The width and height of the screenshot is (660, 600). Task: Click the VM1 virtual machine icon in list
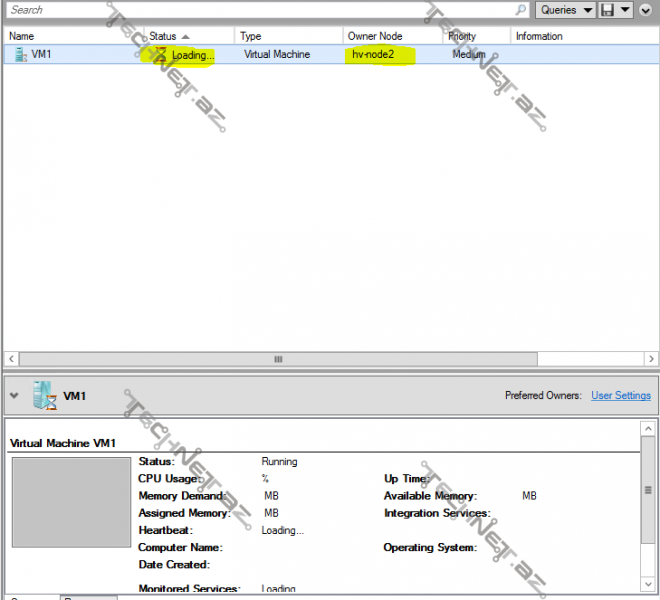point(20,54)
